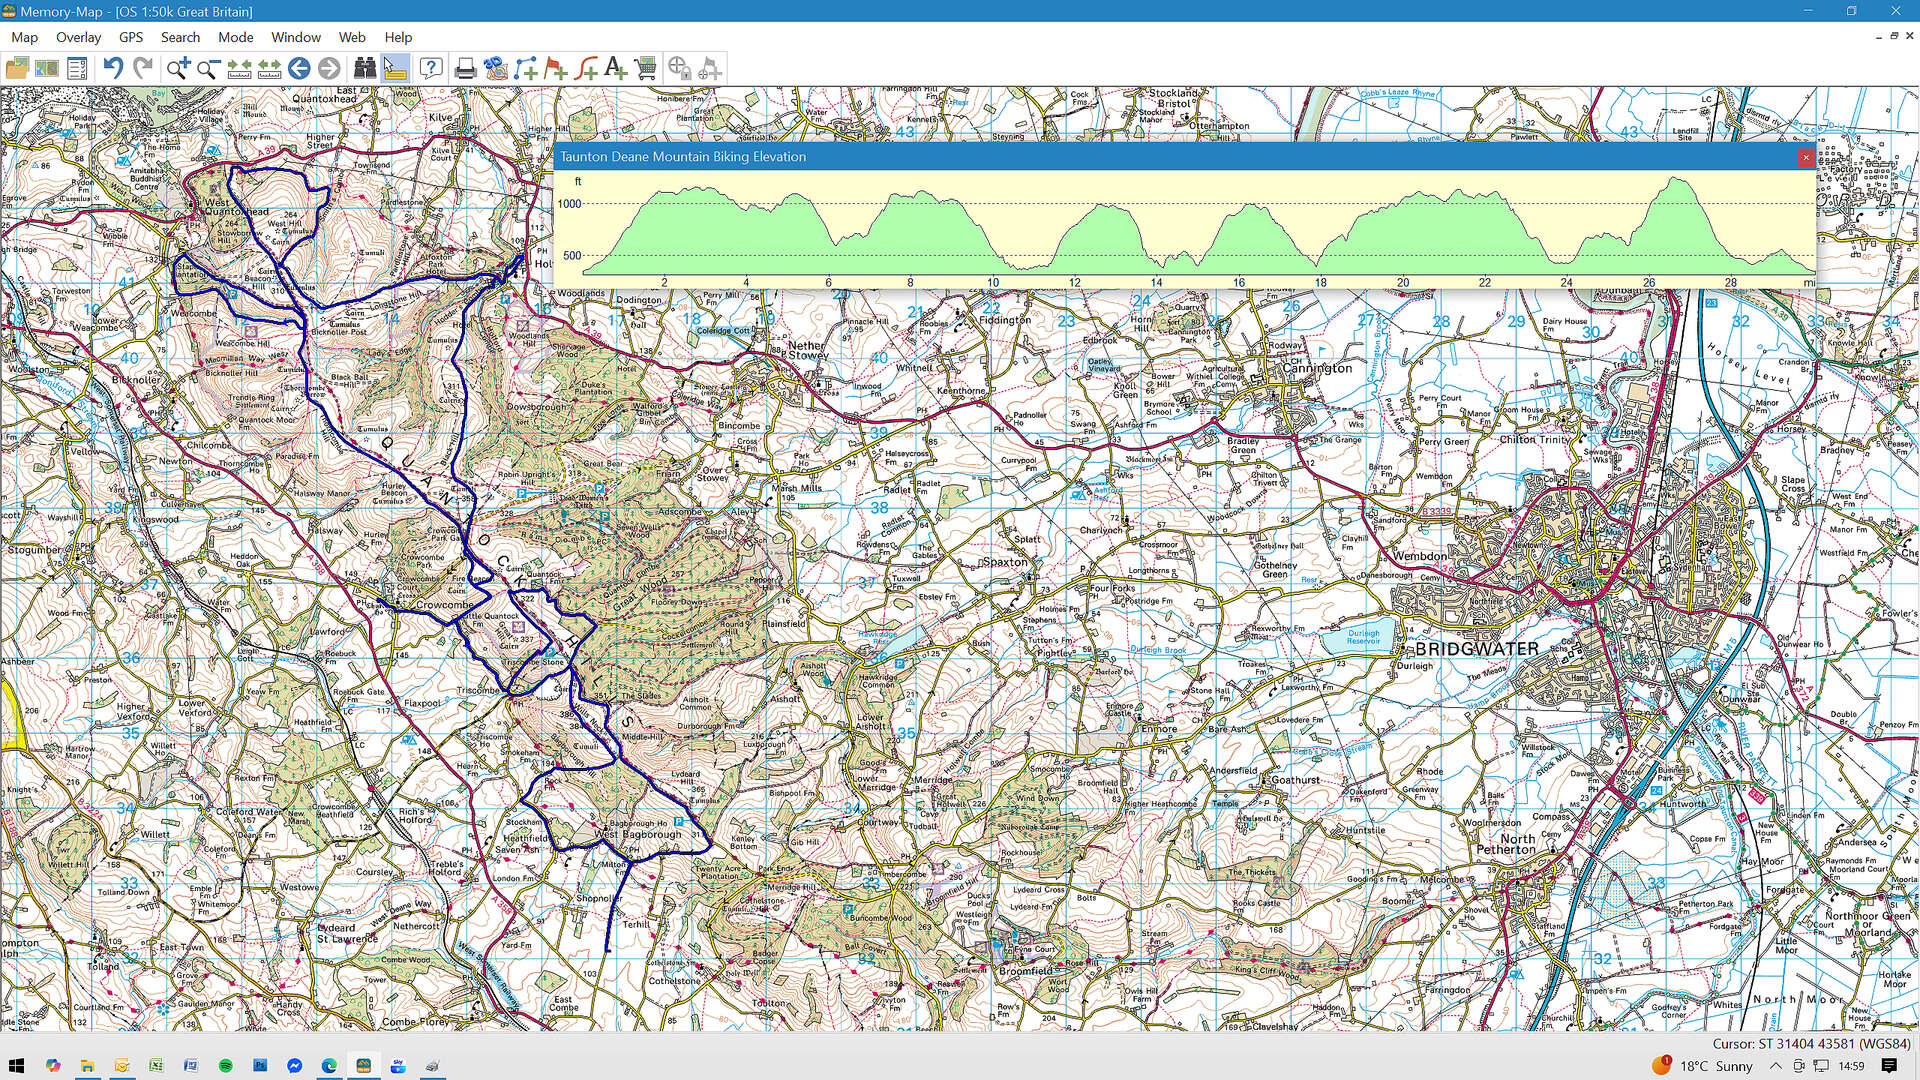Open Find Place binoculars tool
1920x1080 pixels.
pos(365,68)
